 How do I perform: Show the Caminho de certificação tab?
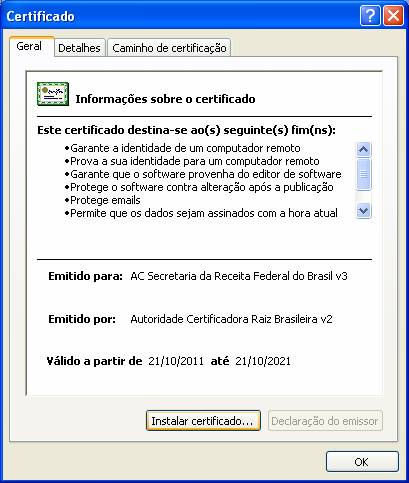tap(169, 48)
